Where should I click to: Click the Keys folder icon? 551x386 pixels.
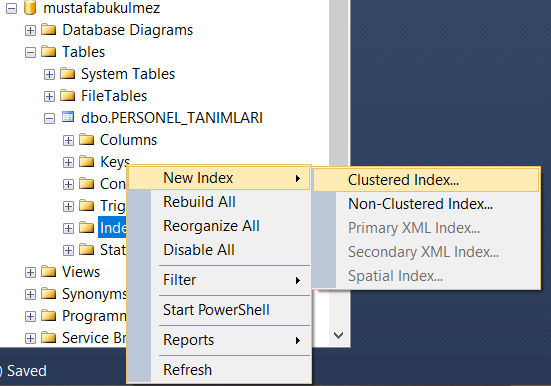(x=86, y=161)
